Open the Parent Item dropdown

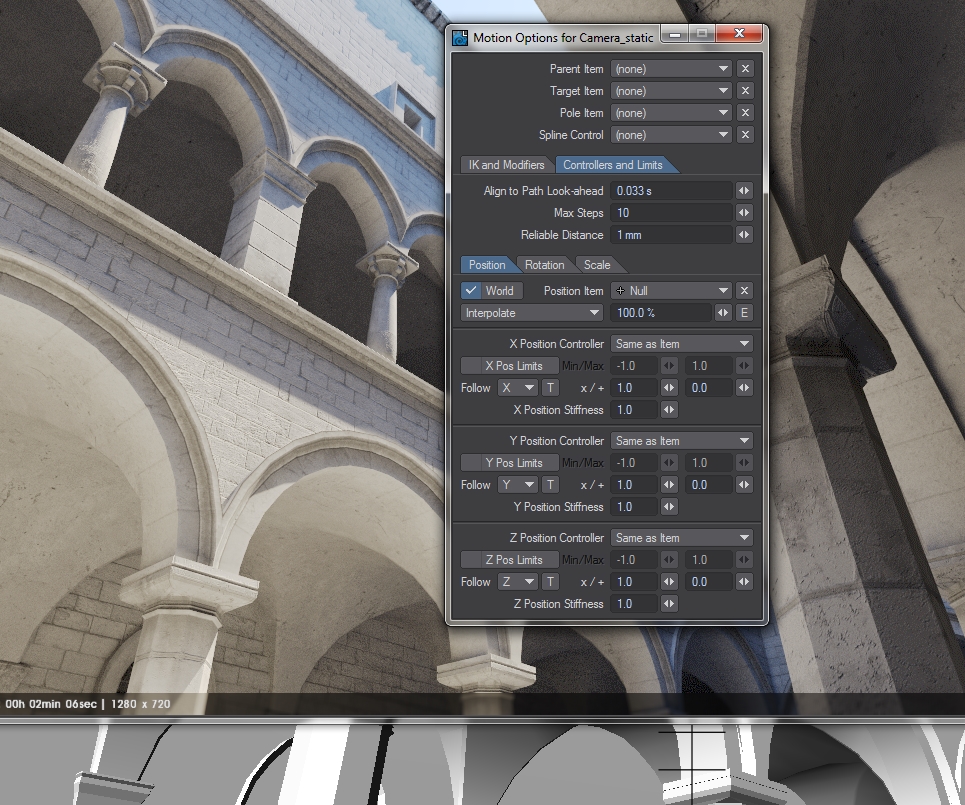(671, 69)
